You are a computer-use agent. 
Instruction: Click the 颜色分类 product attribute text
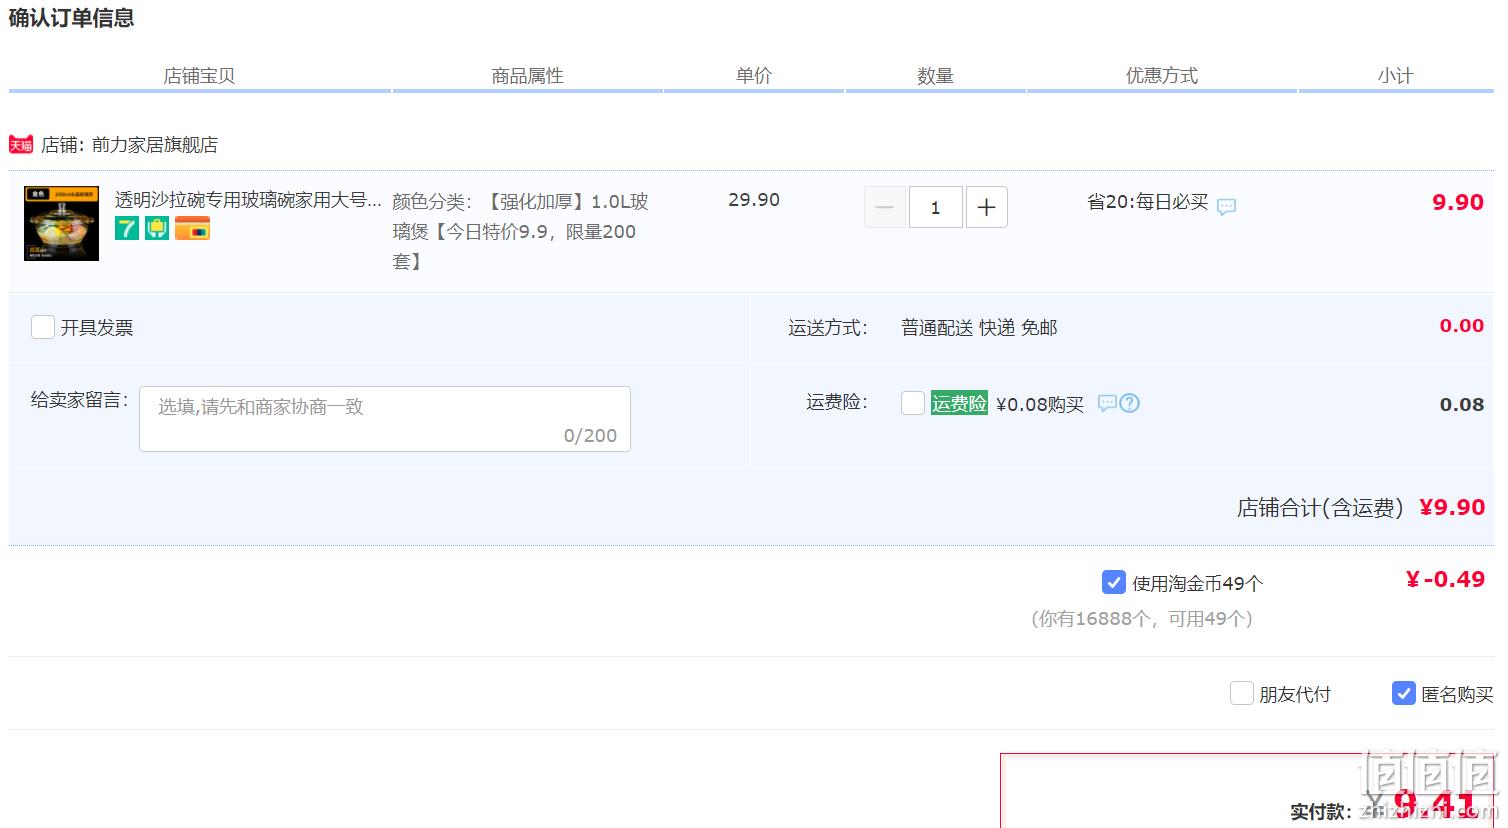(x=520, y=231)
